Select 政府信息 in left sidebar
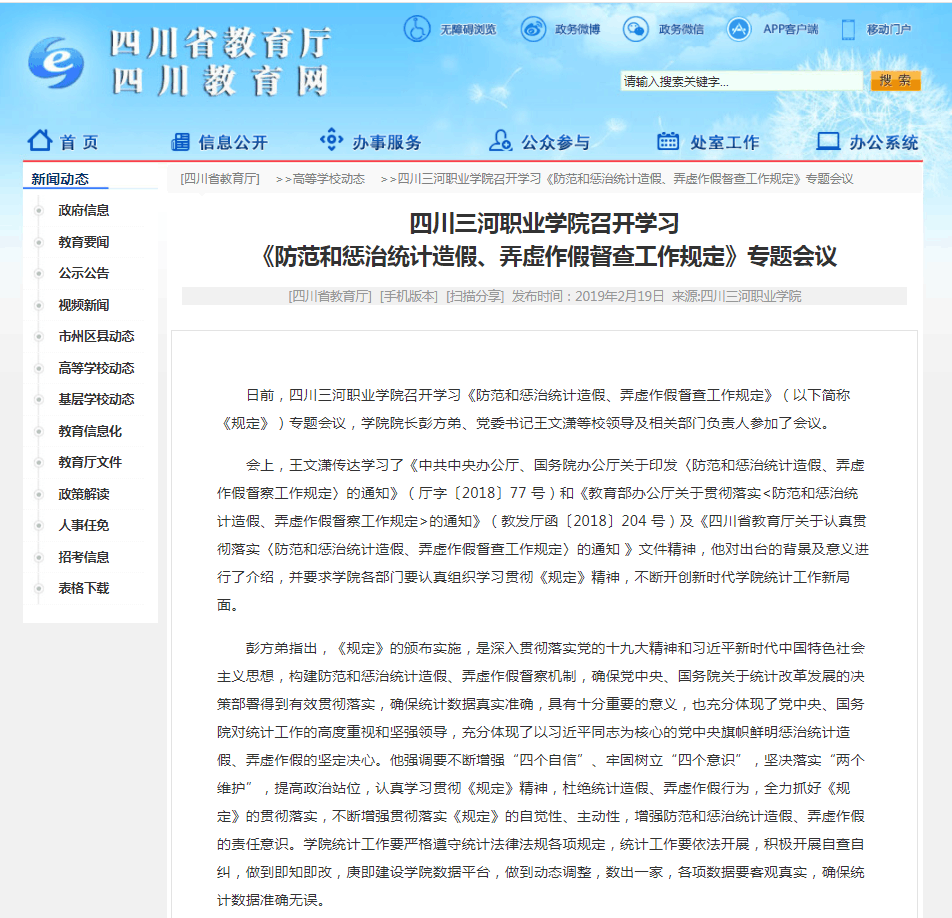This screenshot has height=918, width=952. (84, 210)
